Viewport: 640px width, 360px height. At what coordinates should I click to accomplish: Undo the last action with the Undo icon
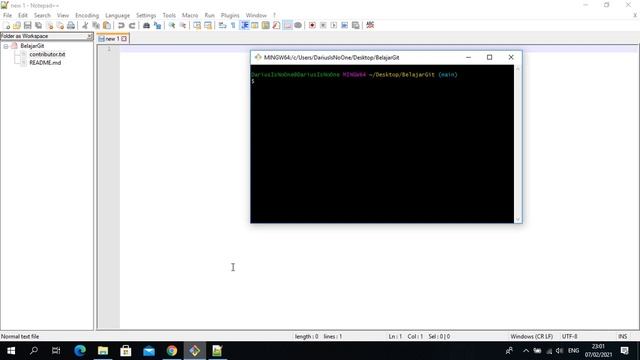coord(121,25)
